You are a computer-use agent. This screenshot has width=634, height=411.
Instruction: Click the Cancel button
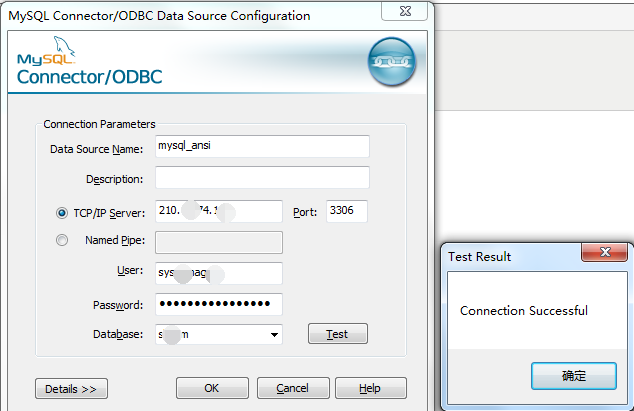pos(293,388)
